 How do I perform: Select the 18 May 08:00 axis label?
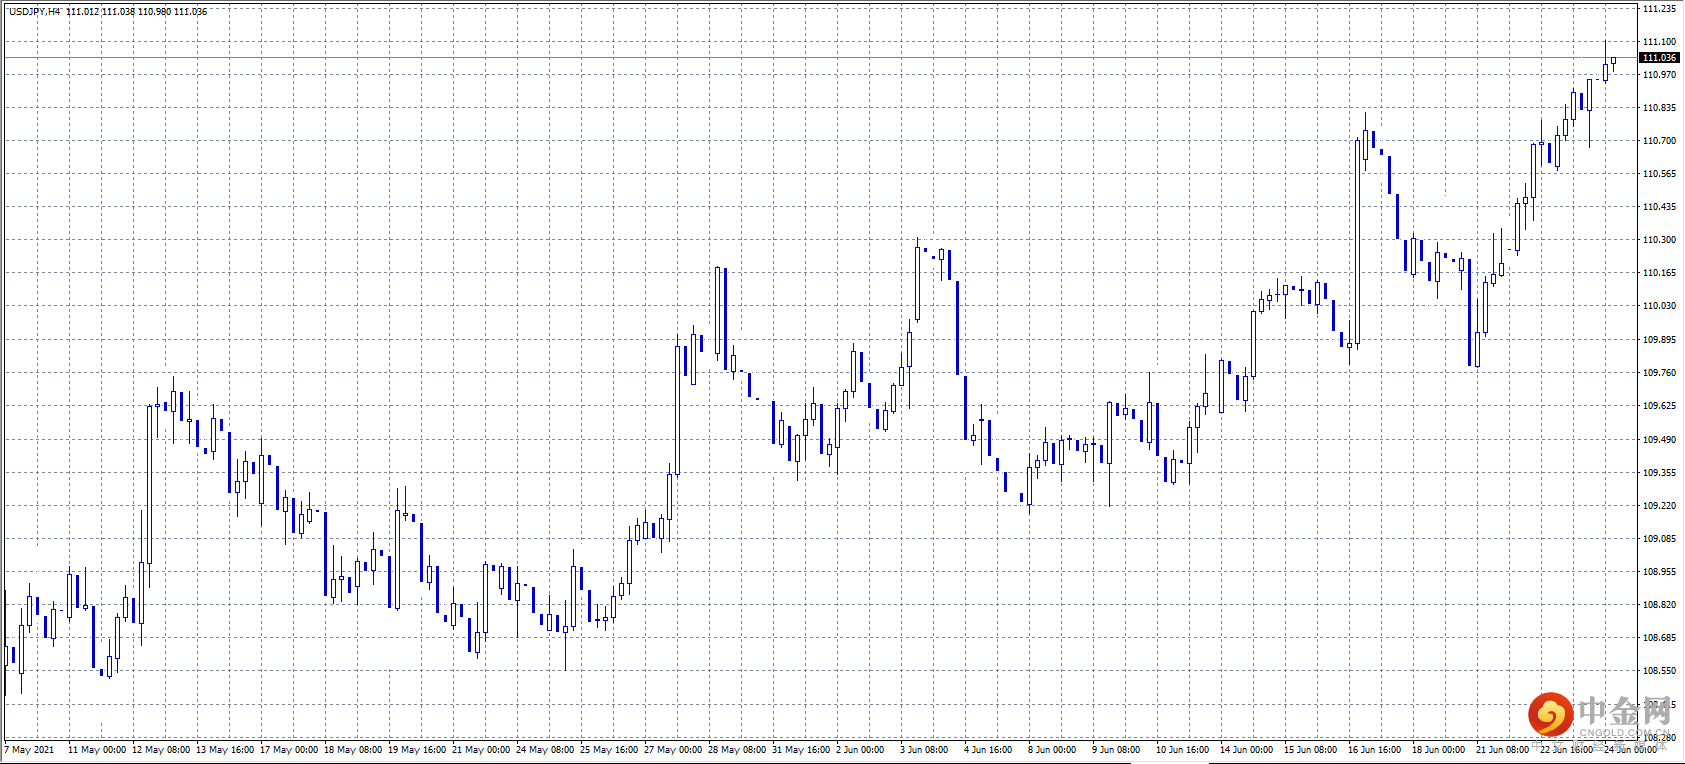[353, 750]
